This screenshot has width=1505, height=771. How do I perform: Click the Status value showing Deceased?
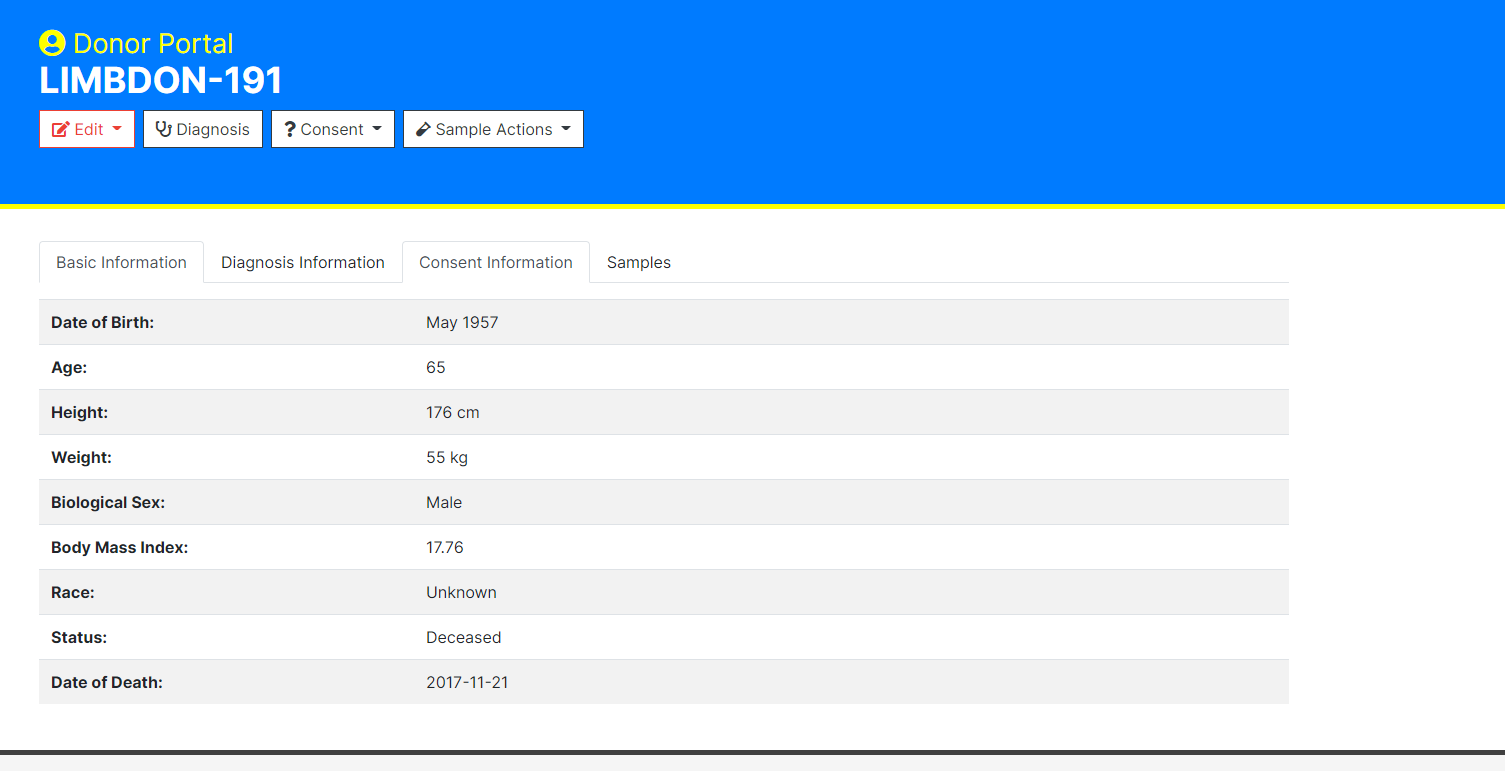point(464,637)
